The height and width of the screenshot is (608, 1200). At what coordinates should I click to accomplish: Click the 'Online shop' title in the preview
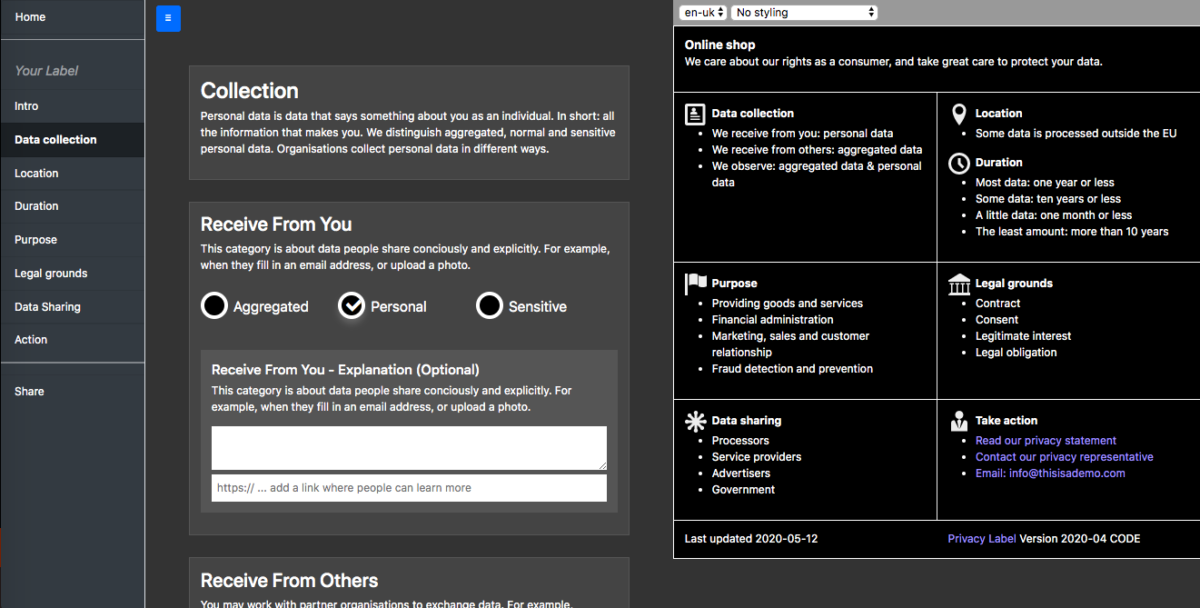click(720, 45)
